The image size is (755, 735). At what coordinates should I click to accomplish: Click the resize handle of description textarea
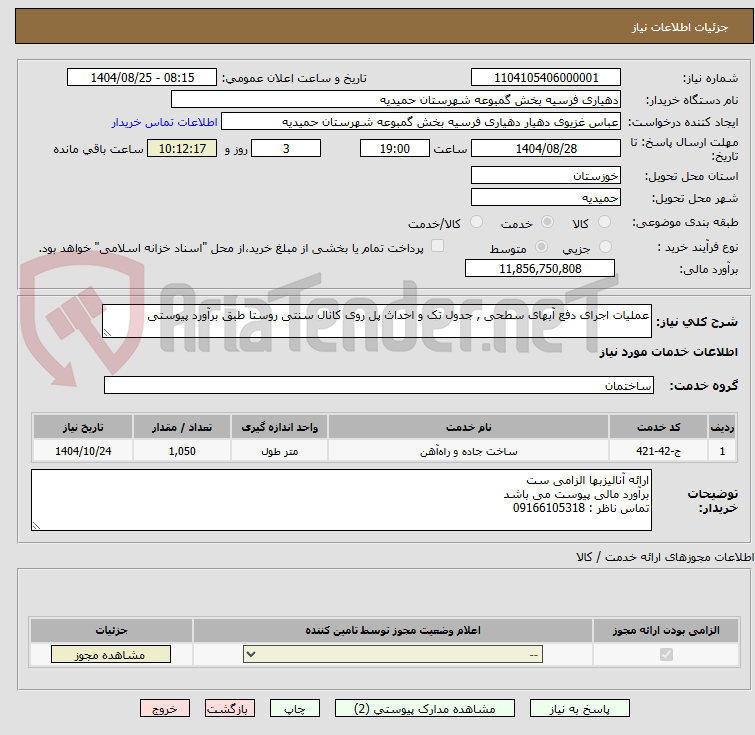pyautogui.click(x=107, y=332)
